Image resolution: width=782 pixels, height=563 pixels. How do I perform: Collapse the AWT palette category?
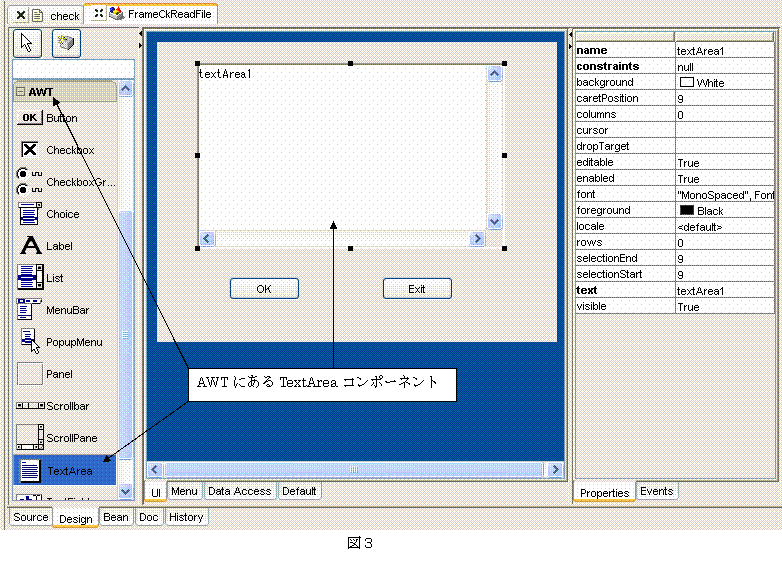click(20, 92)
